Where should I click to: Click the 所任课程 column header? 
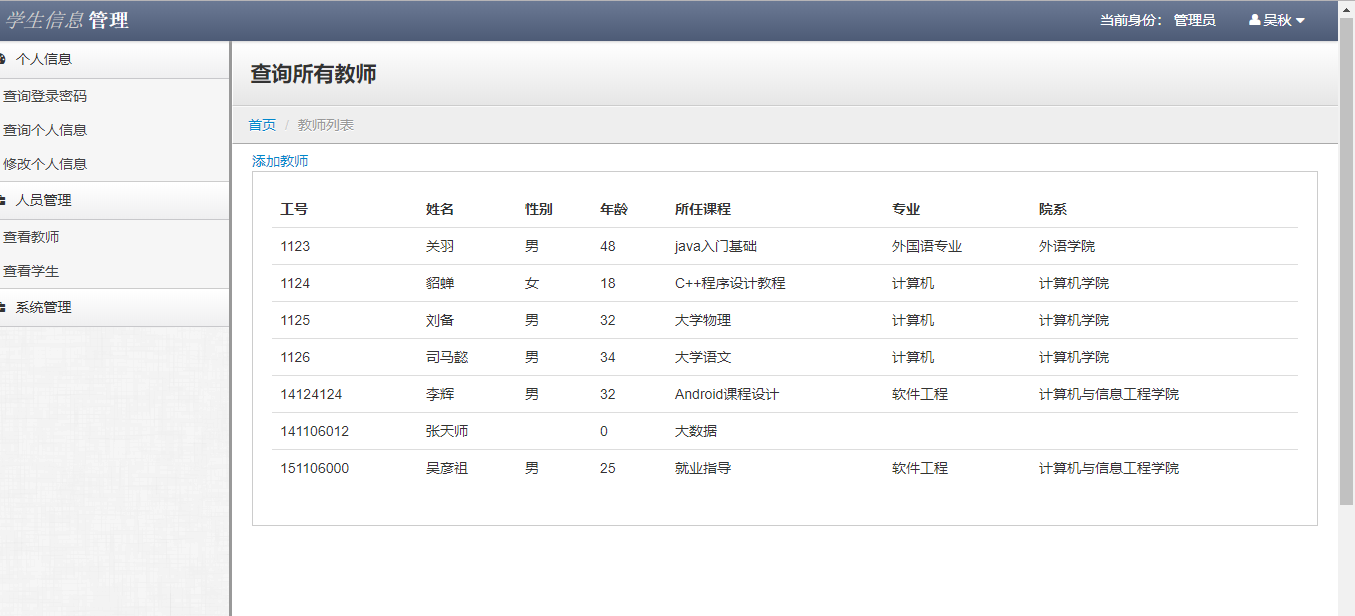(703, 209)
